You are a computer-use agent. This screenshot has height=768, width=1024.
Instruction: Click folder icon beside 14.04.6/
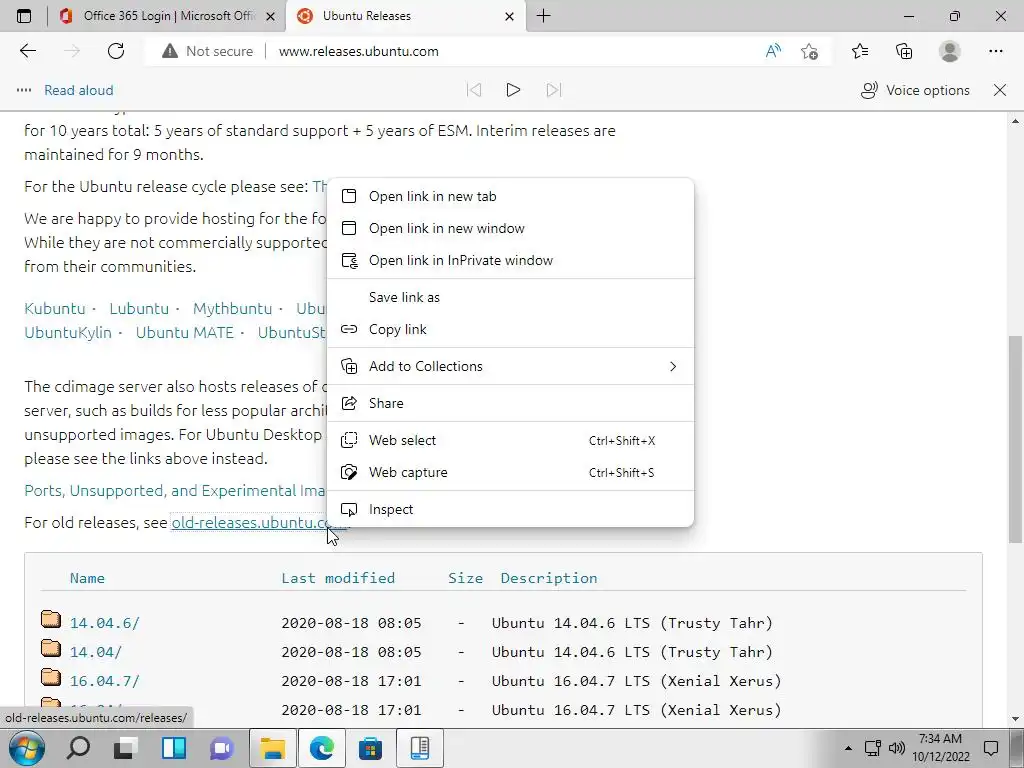[x=51, y=619]
